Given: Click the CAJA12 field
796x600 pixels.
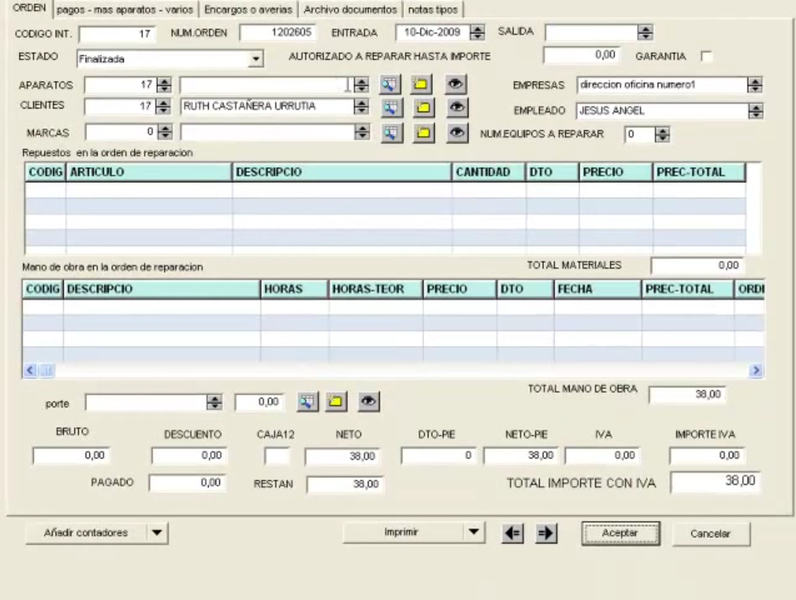Looking at the screenshot, I should (x=277, y=456).
